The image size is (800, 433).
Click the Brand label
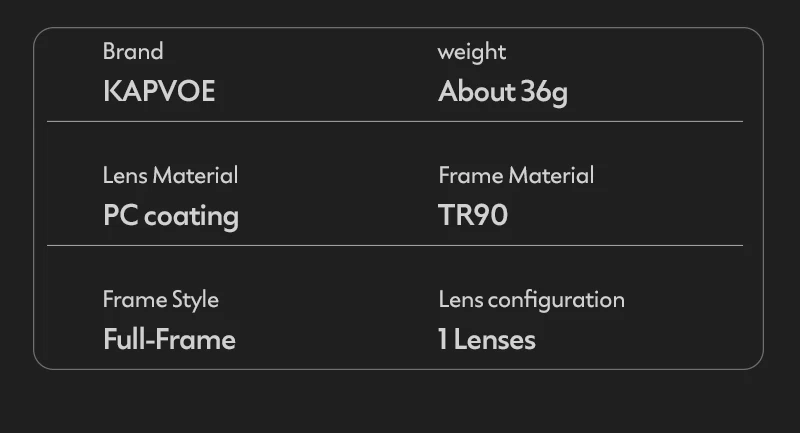pos(133,51)
